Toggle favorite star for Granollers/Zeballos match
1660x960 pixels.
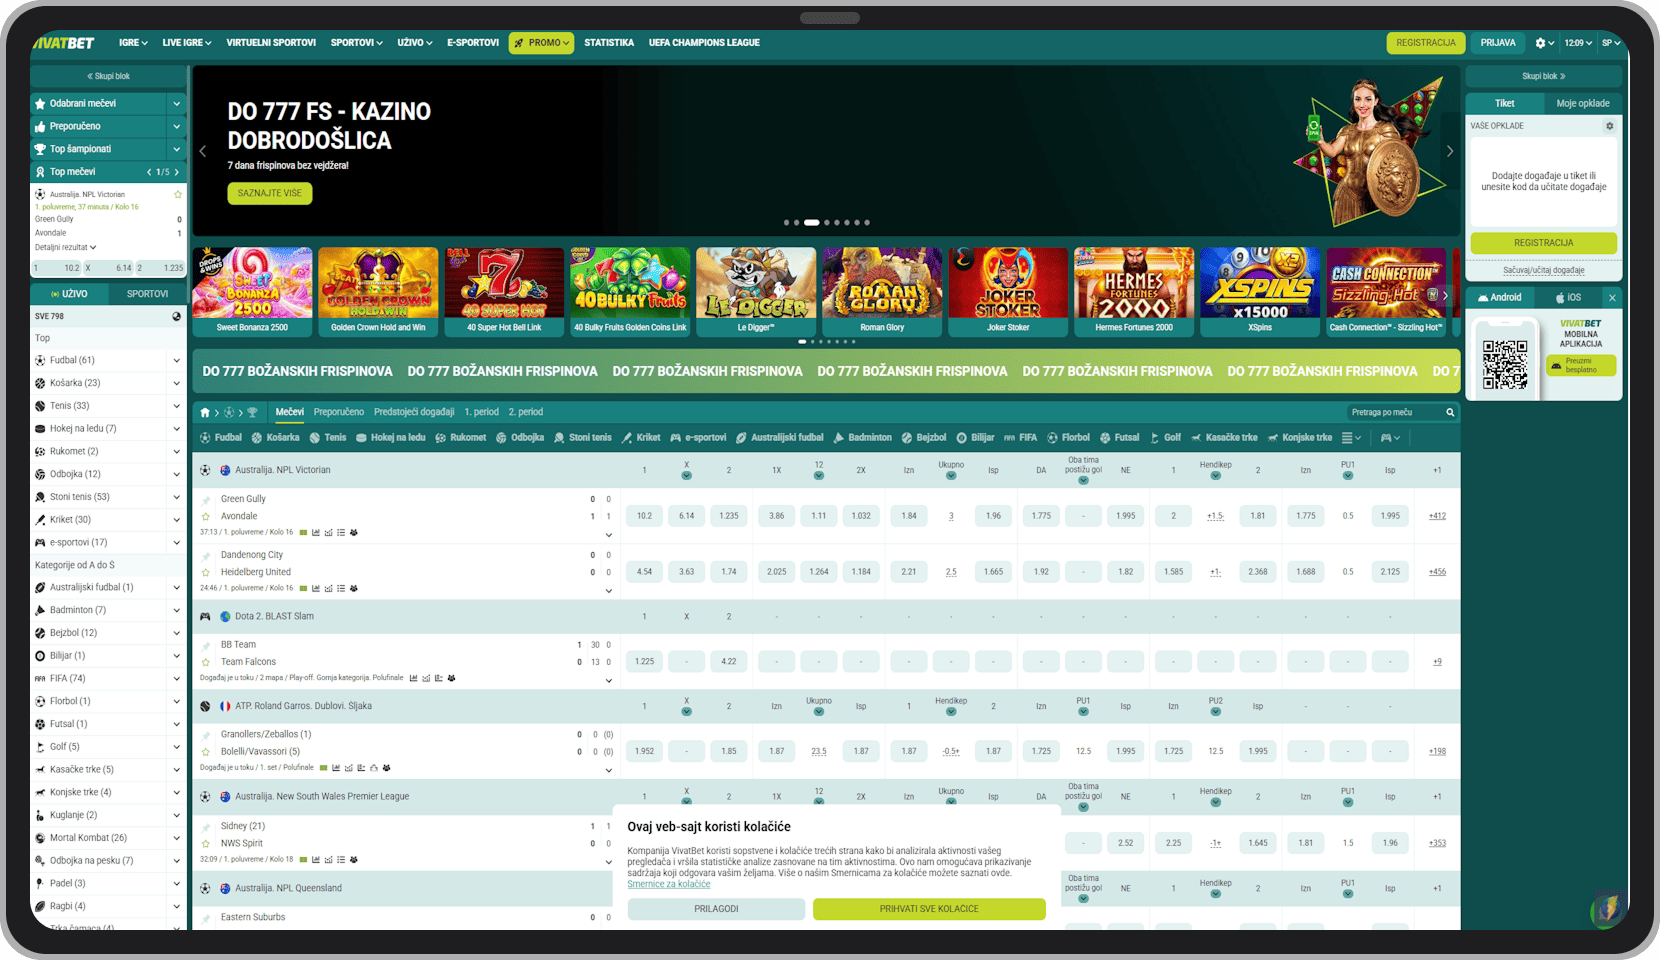[206, 752]
